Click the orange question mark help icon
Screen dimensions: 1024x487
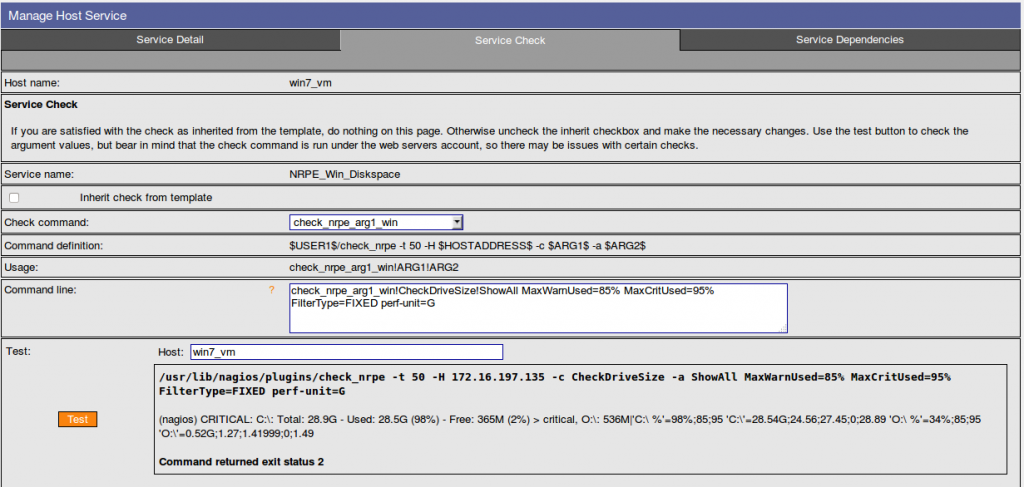click(x=271, y=290)
